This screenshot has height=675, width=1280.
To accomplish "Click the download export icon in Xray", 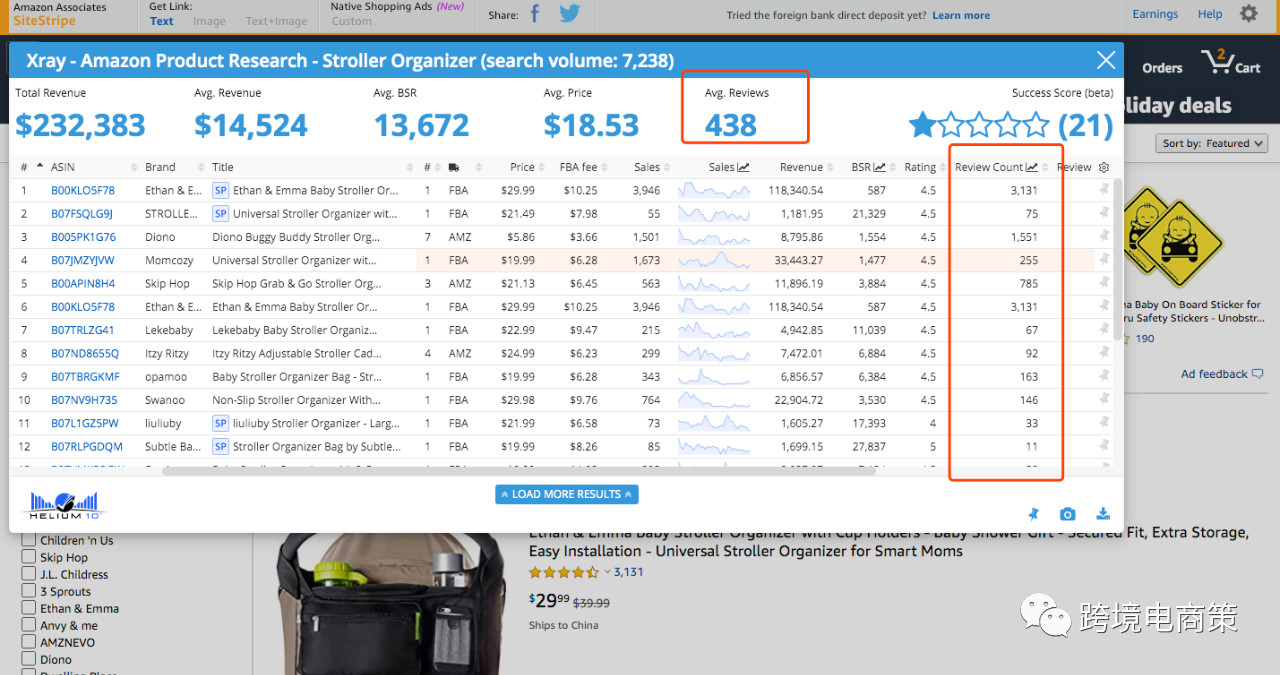I will coord(1103,514).
